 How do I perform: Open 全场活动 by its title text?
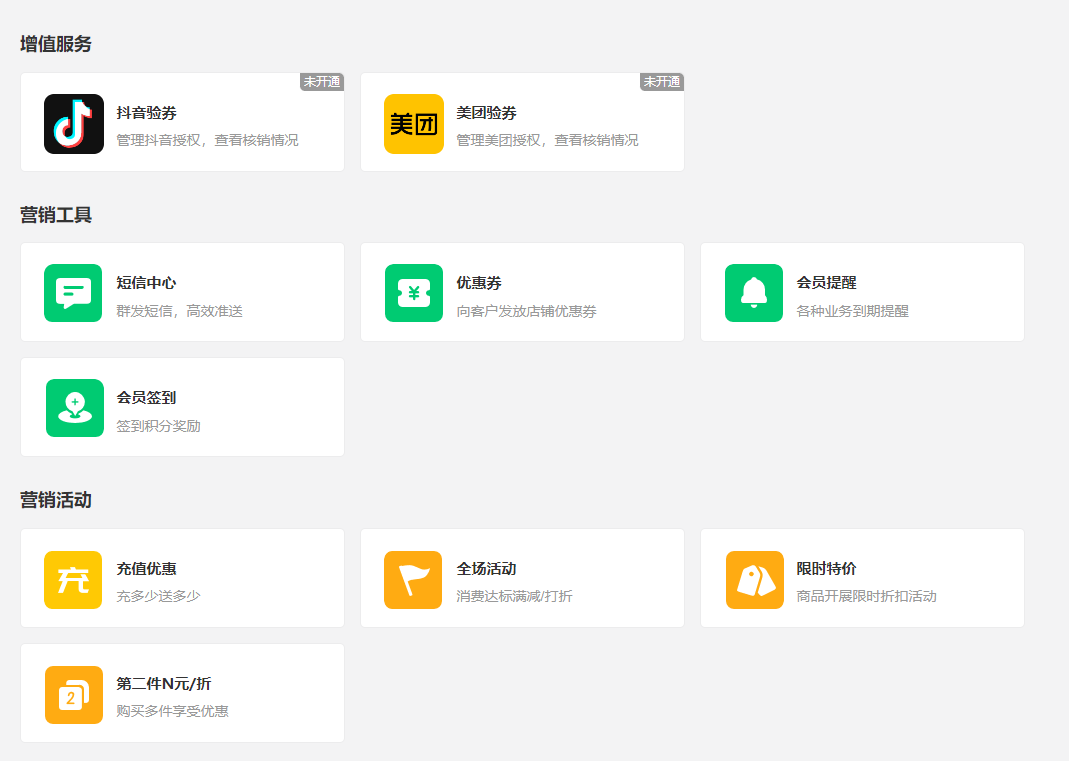point(487,569)
